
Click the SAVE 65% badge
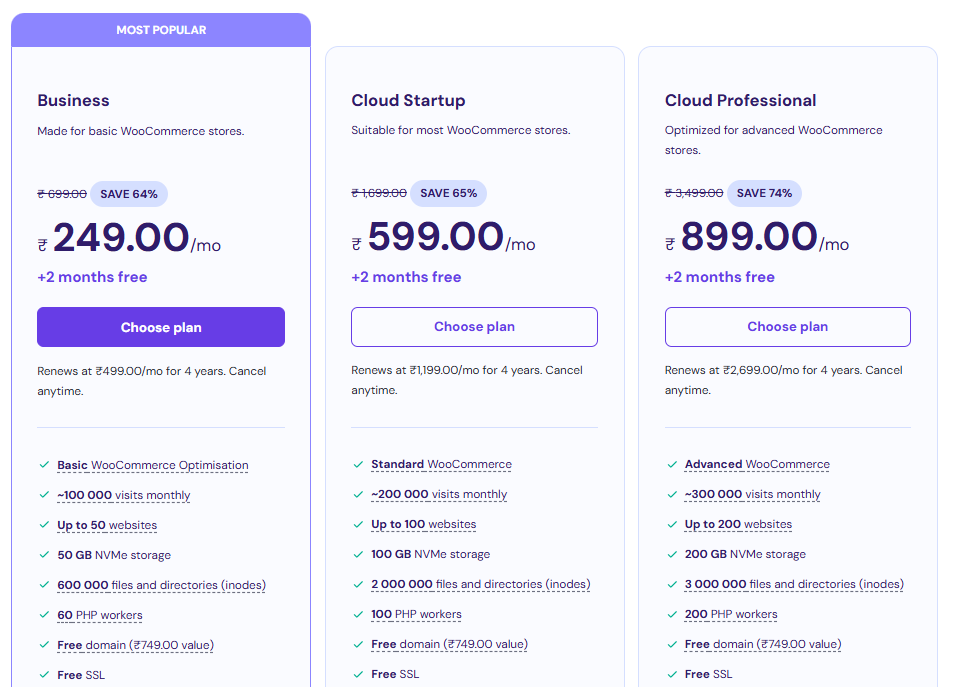tap(448, 193)
